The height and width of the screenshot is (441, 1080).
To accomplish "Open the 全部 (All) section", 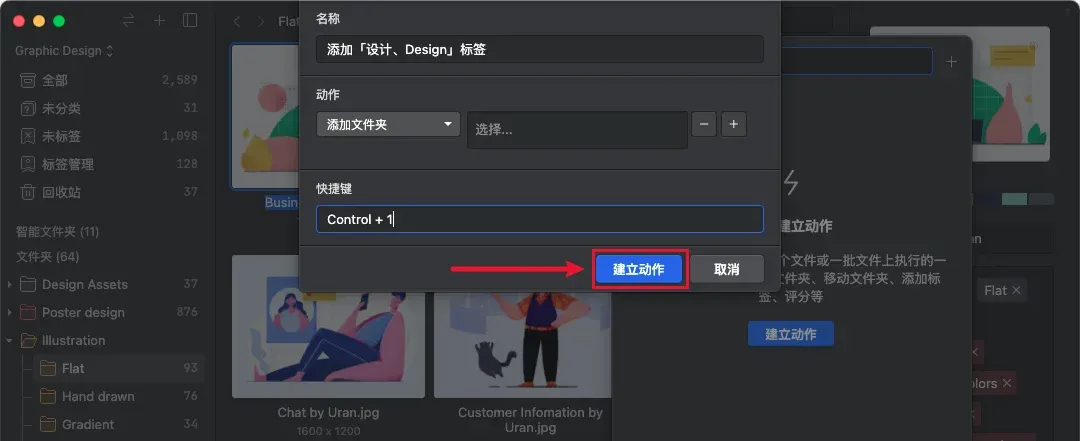I will (x=108, y=80).
